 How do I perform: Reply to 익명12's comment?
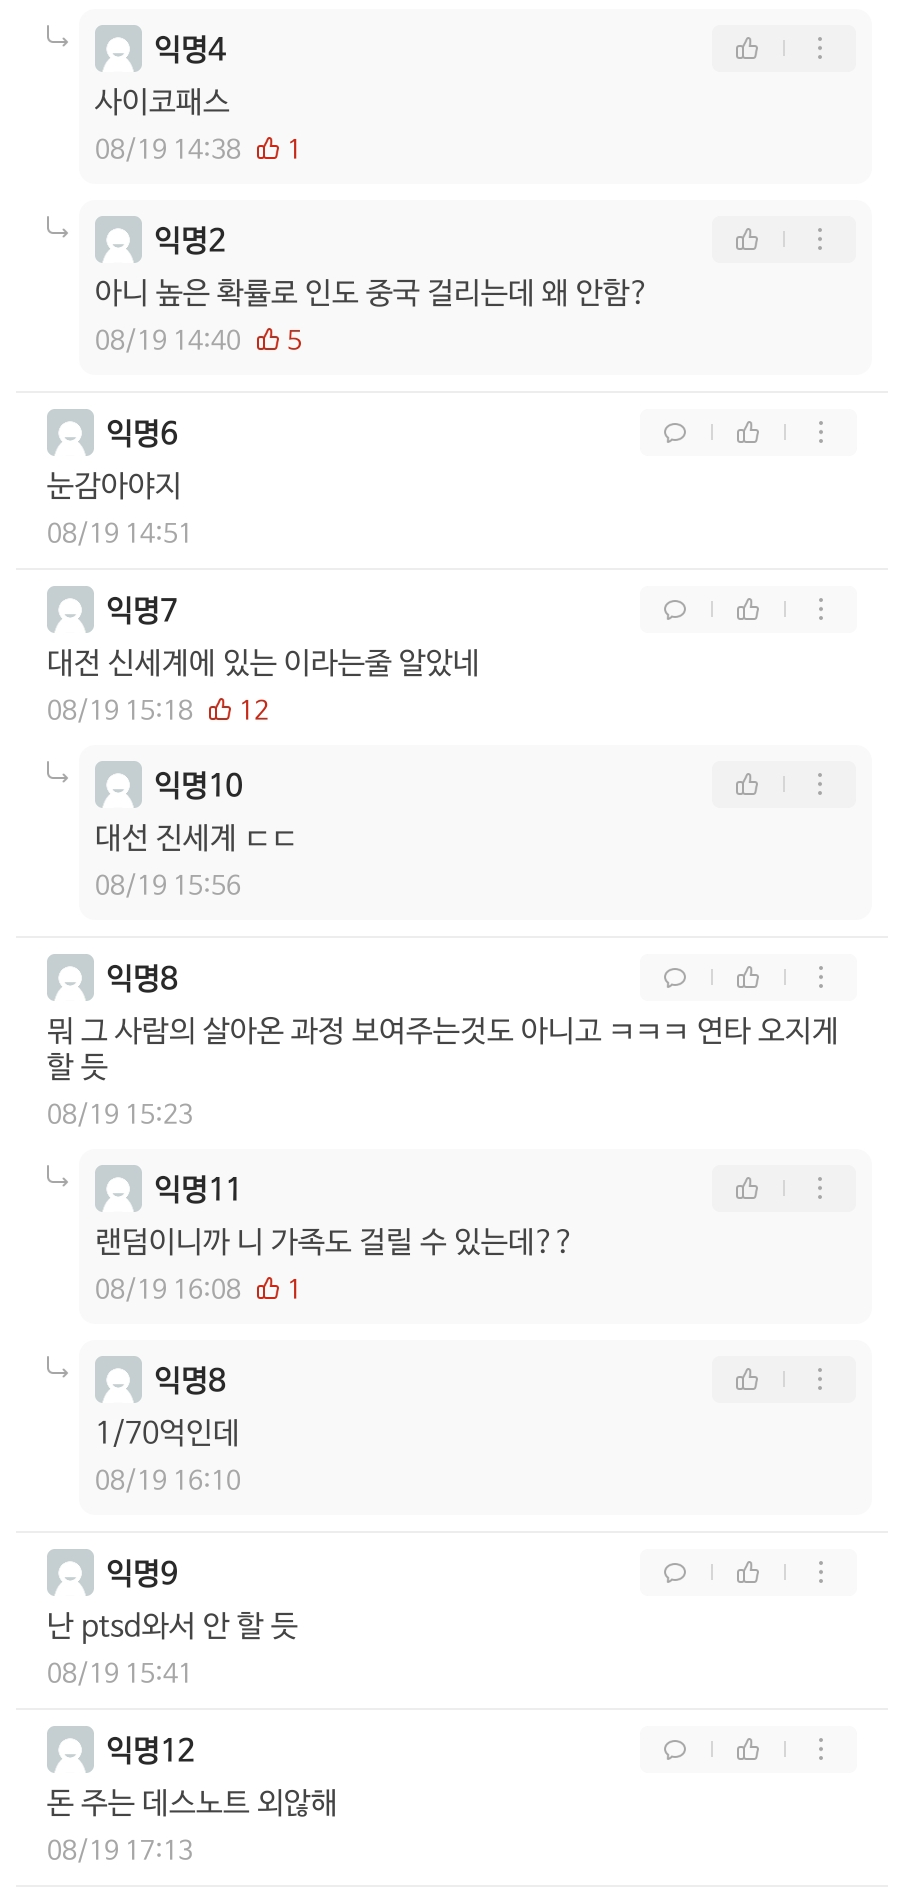(x=675, y=1749)
